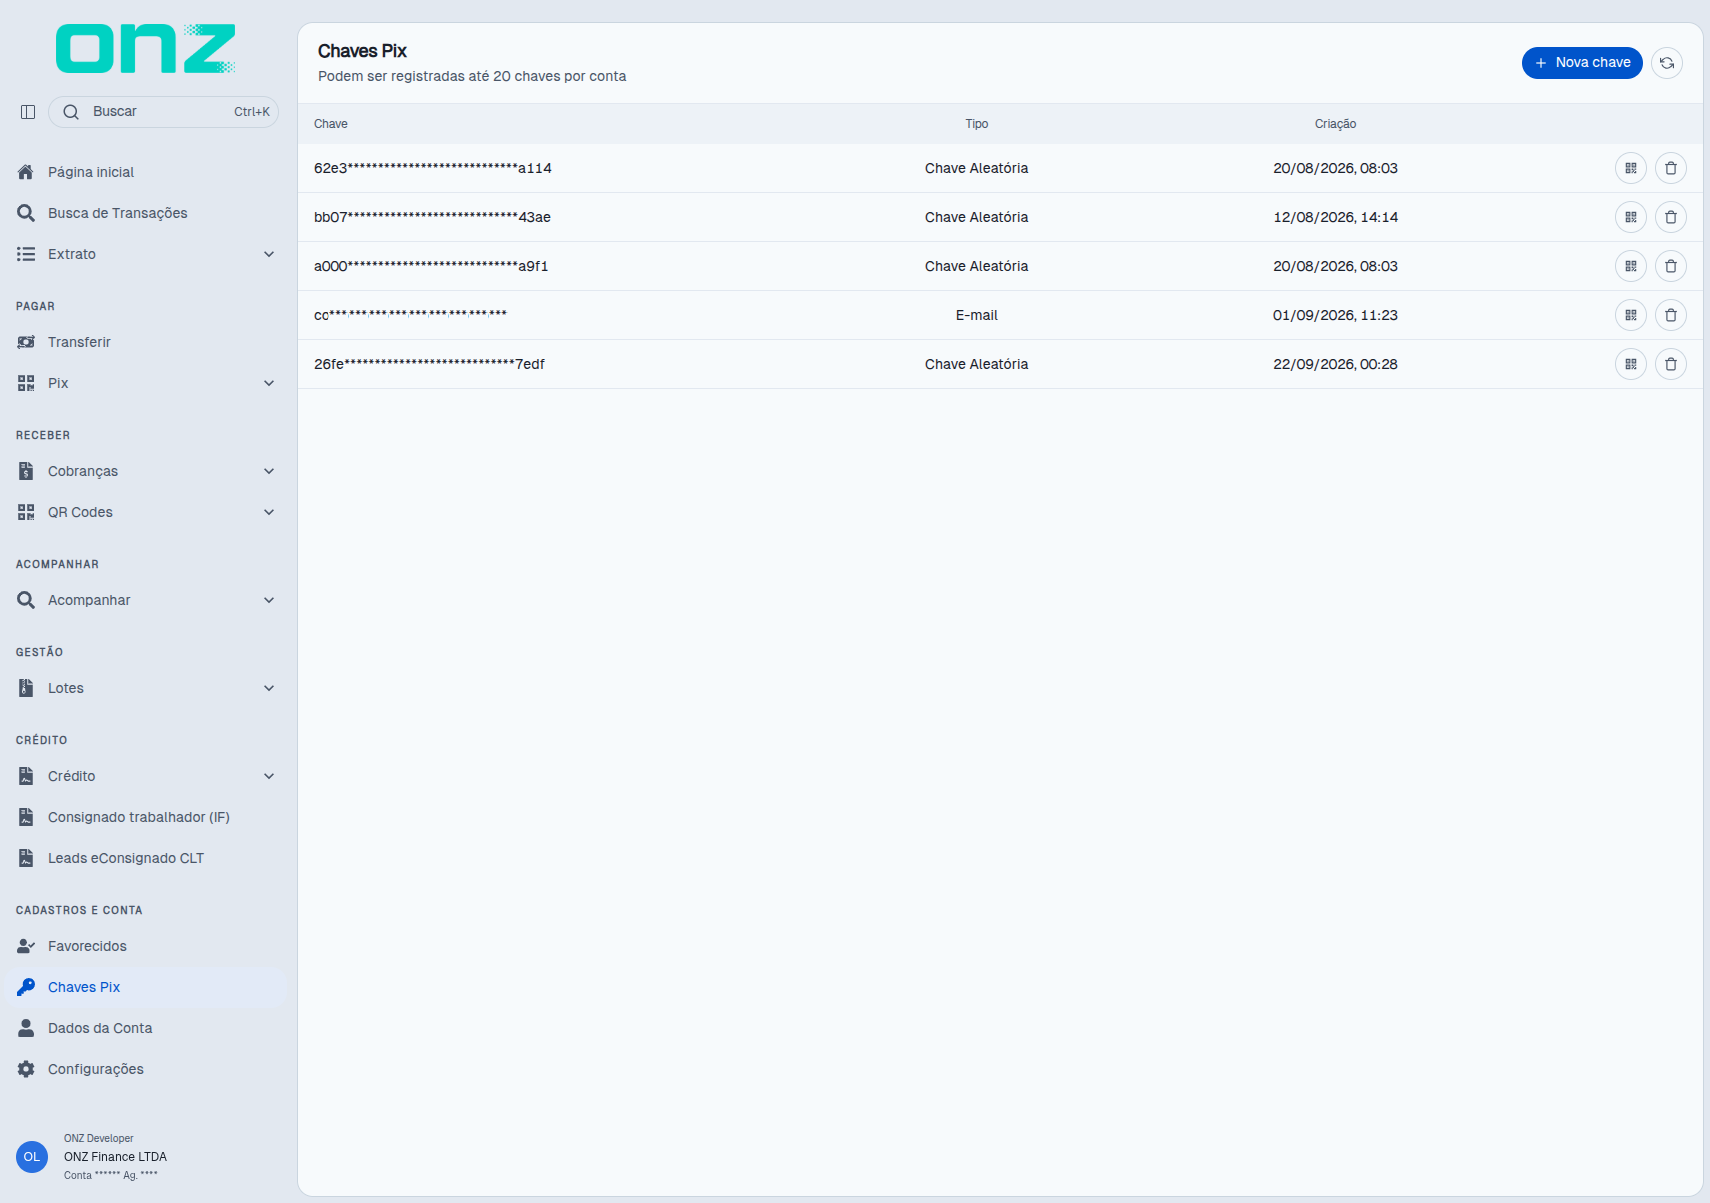This screenshot has height=1203, width=1710.
Task: Open Favorecidos in the sidebar
Action: coord(145,946)
